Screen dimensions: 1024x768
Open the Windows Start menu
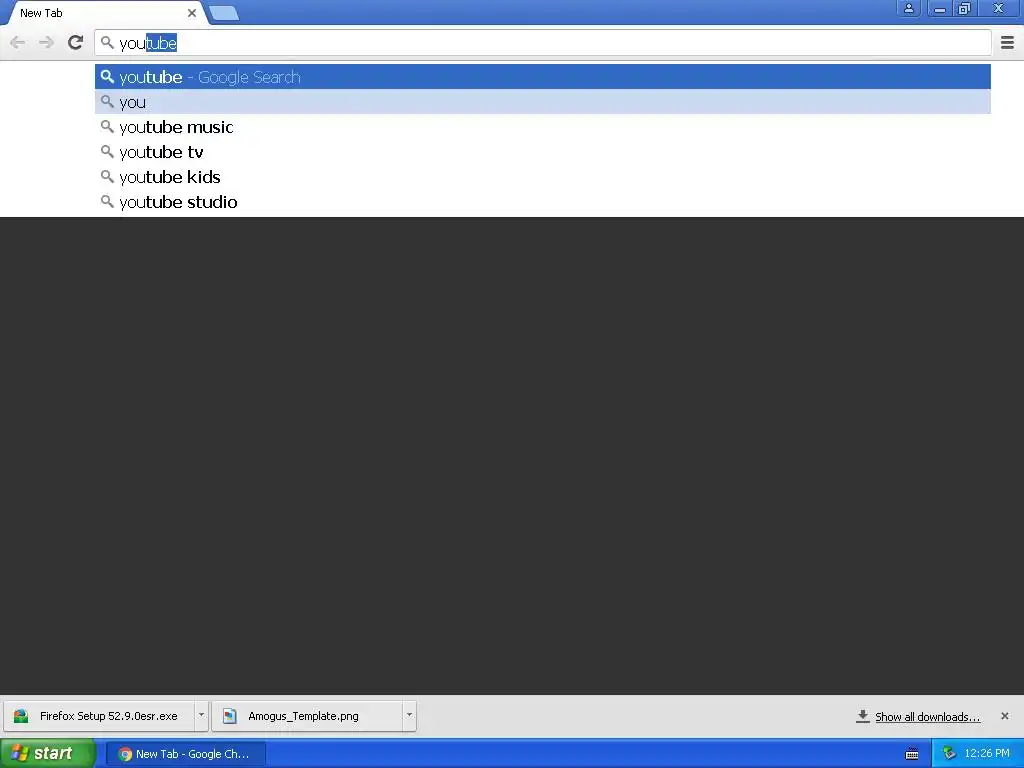coord(48,754)
